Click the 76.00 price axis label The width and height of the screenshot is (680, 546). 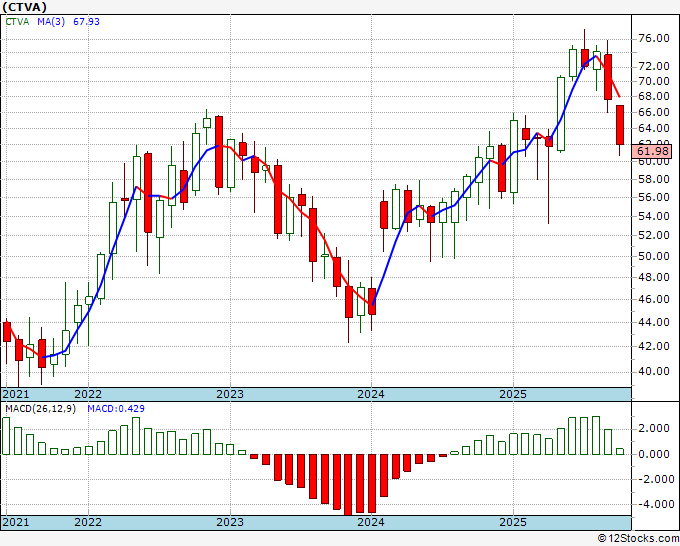coord(654,38)
